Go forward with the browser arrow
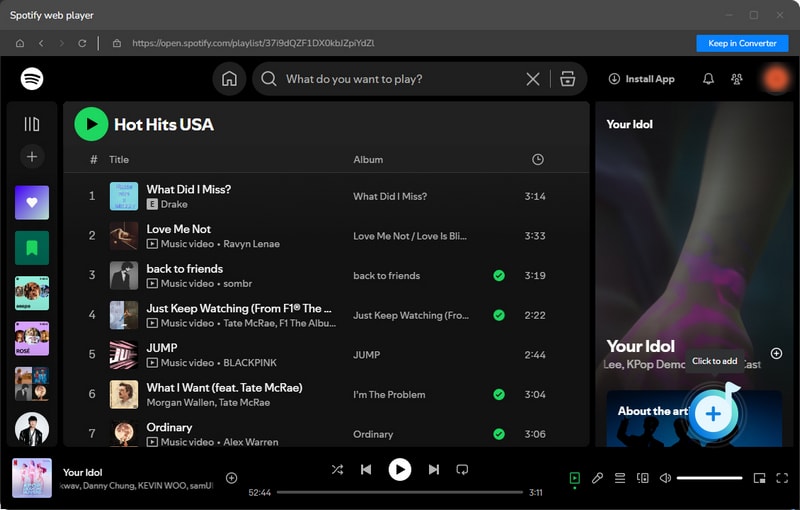The width and height of the screenshot is (800, 510). click(62, 43)
